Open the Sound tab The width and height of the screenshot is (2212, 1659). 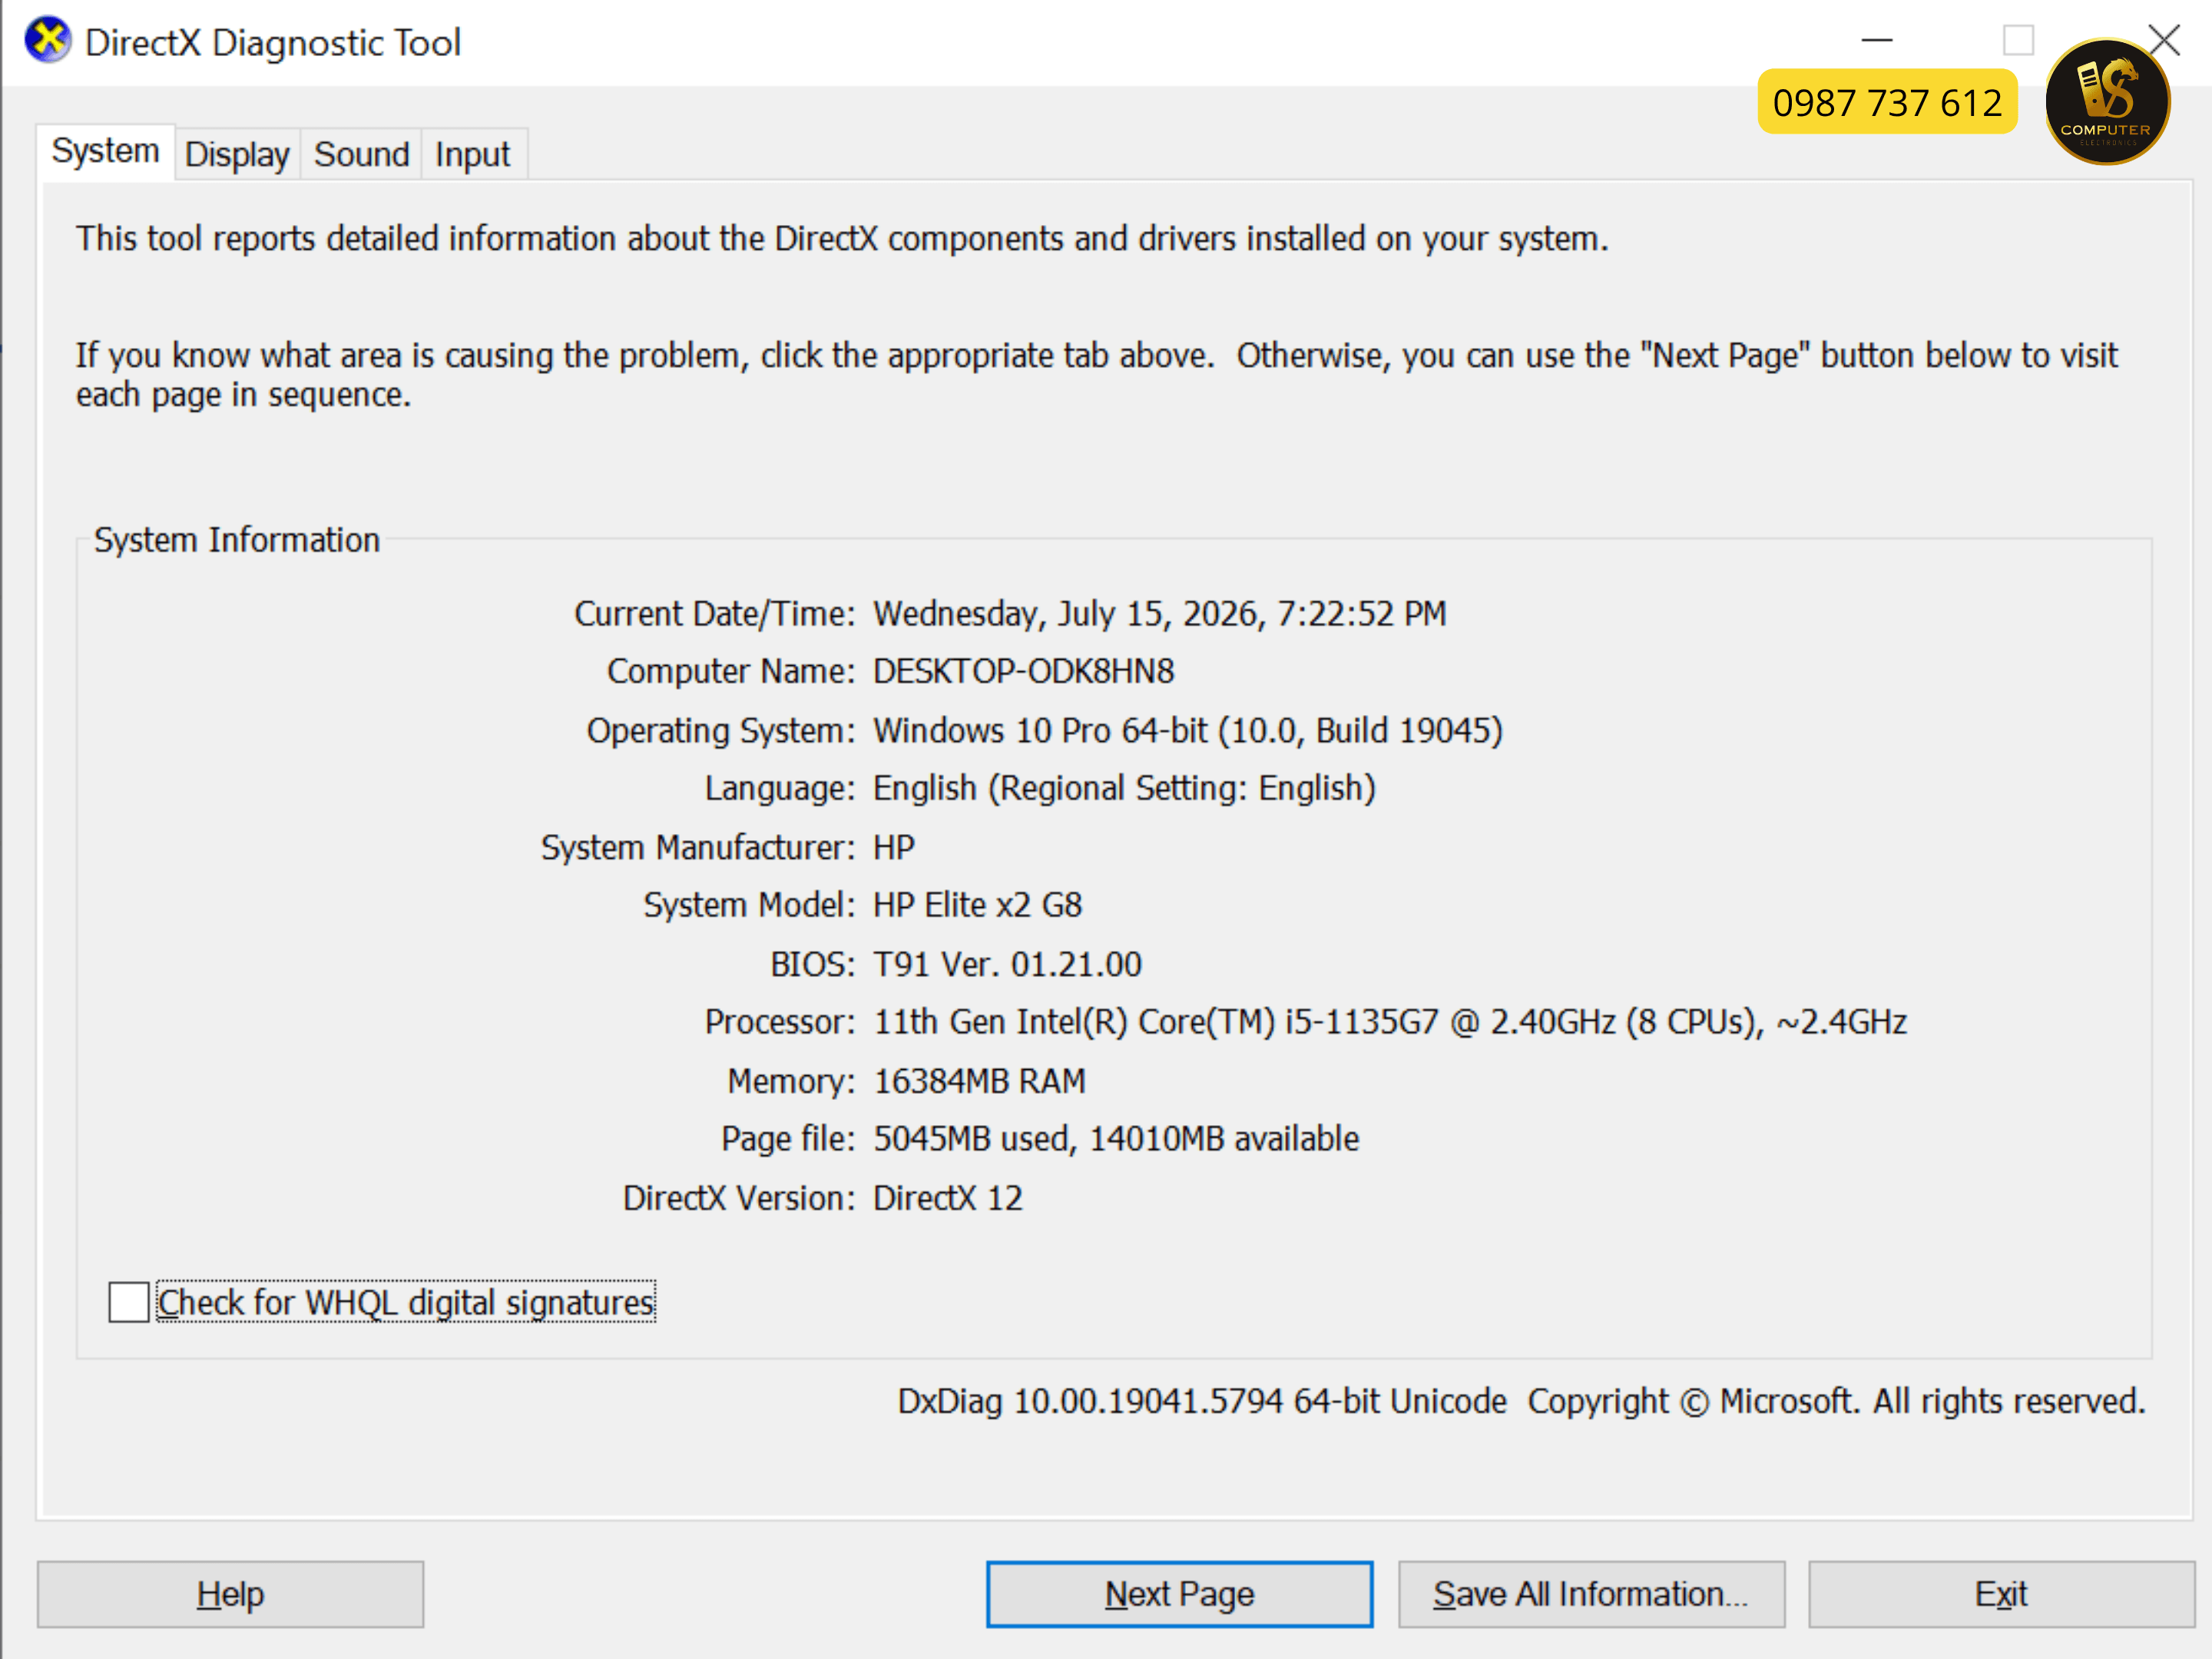(x=361, y=155)
